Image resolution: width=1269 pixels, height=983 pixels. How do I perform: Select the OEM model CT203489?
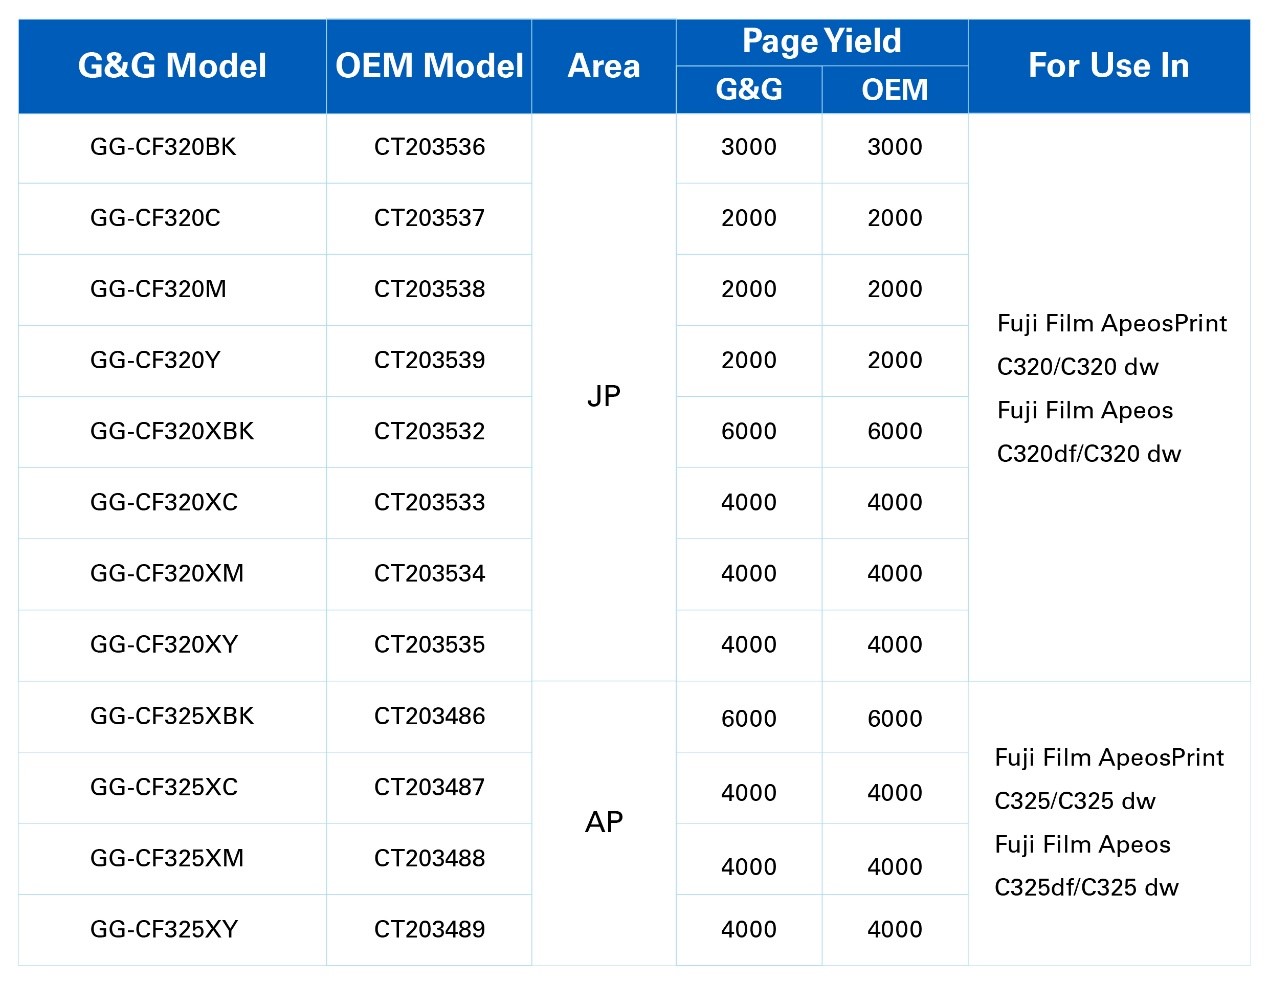(x=430, y=929)
